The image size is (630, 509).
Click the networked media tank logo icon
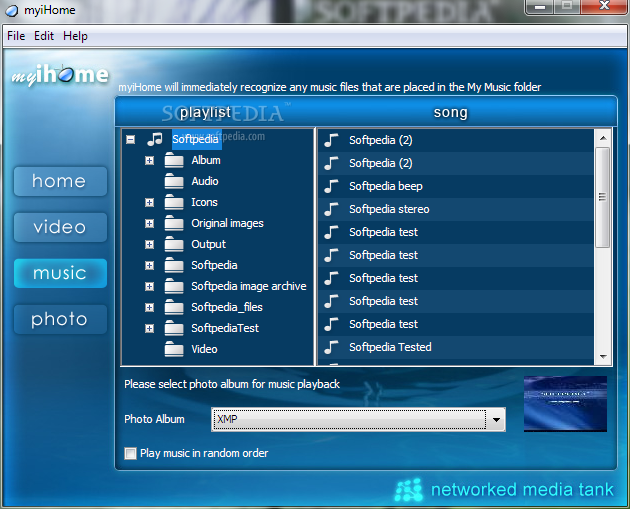pyautogui.click(x=409, y=490)
